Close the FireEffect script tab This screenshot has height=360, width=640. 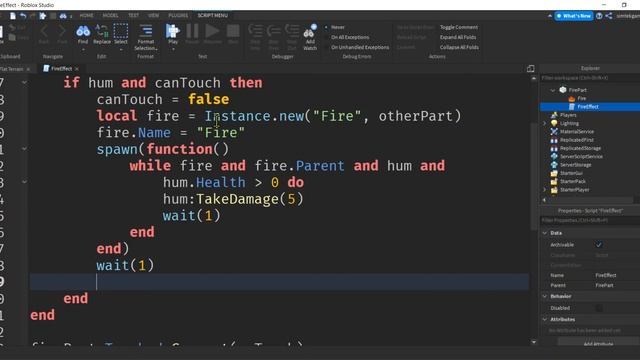(77, 69)
